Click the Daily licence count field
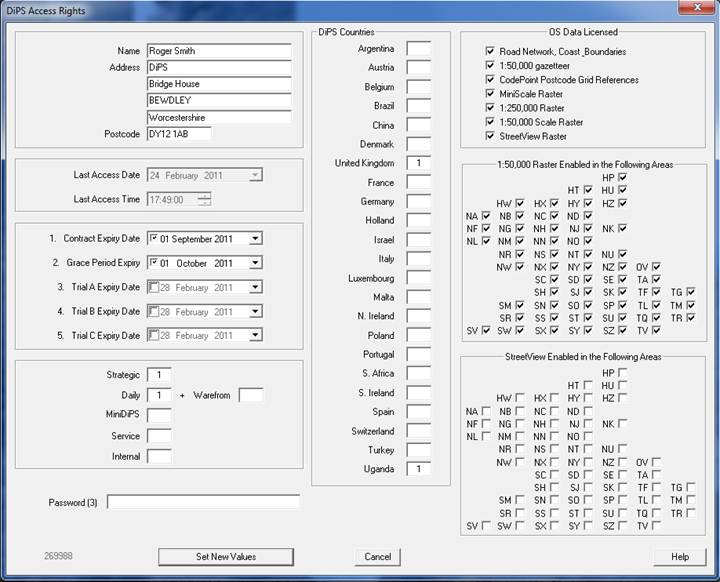720x582 pixels. tap(159, 395)
